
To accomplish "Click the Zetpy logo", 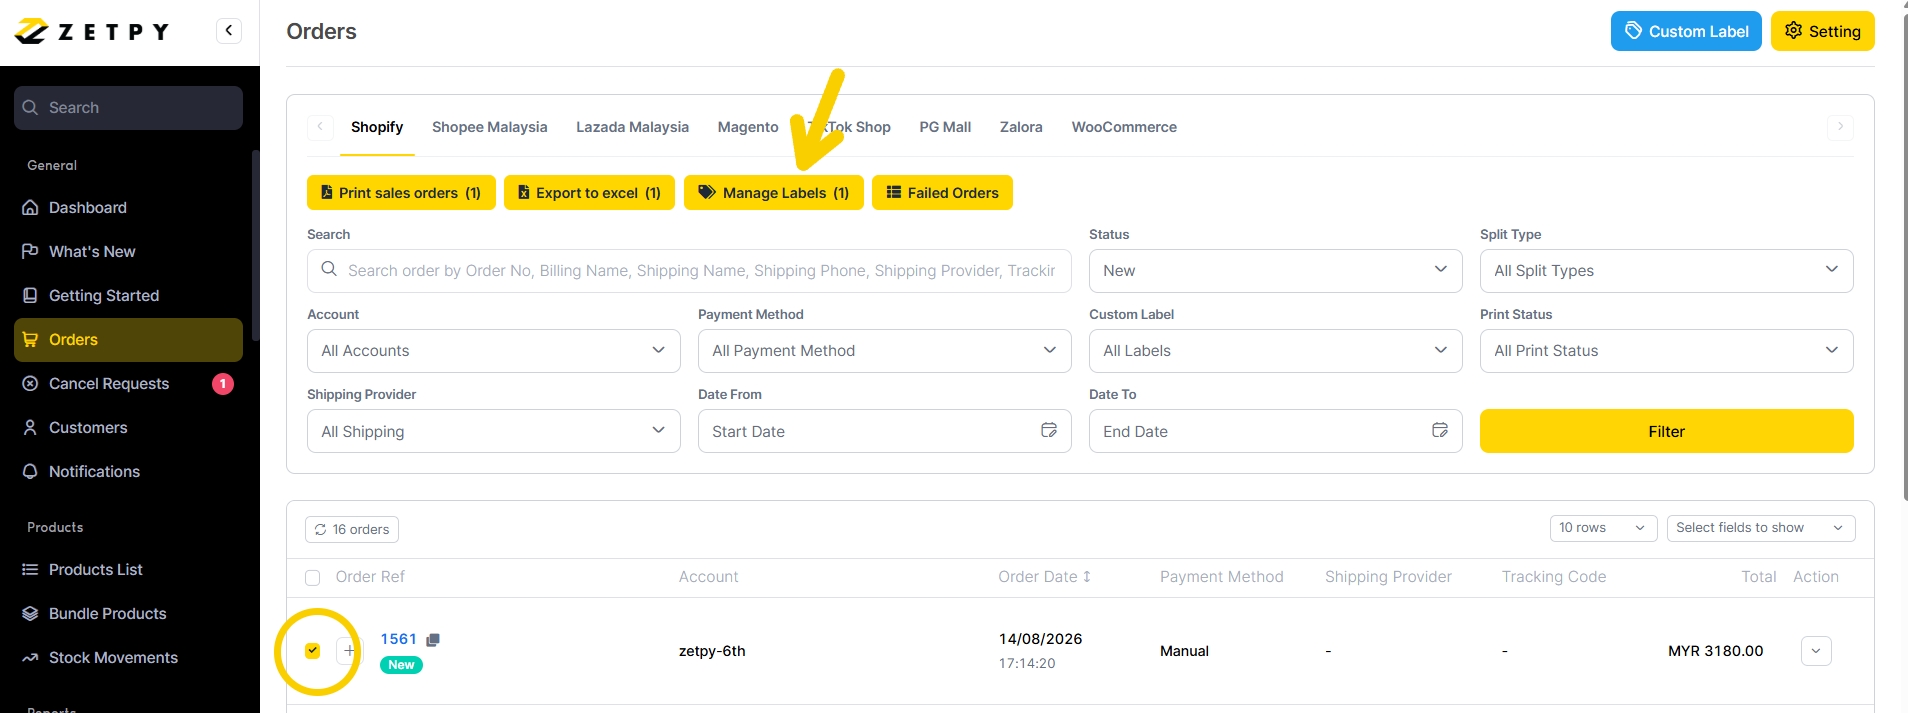I will pos(92,32).
